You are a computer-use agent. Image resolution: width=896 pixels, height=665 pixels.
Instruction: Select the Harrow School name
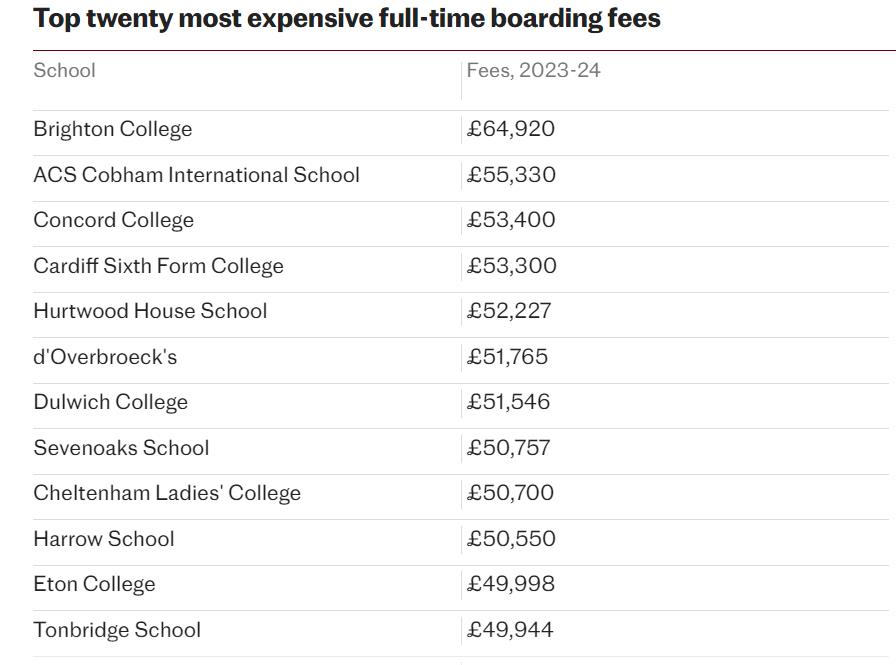pos(104,539)
